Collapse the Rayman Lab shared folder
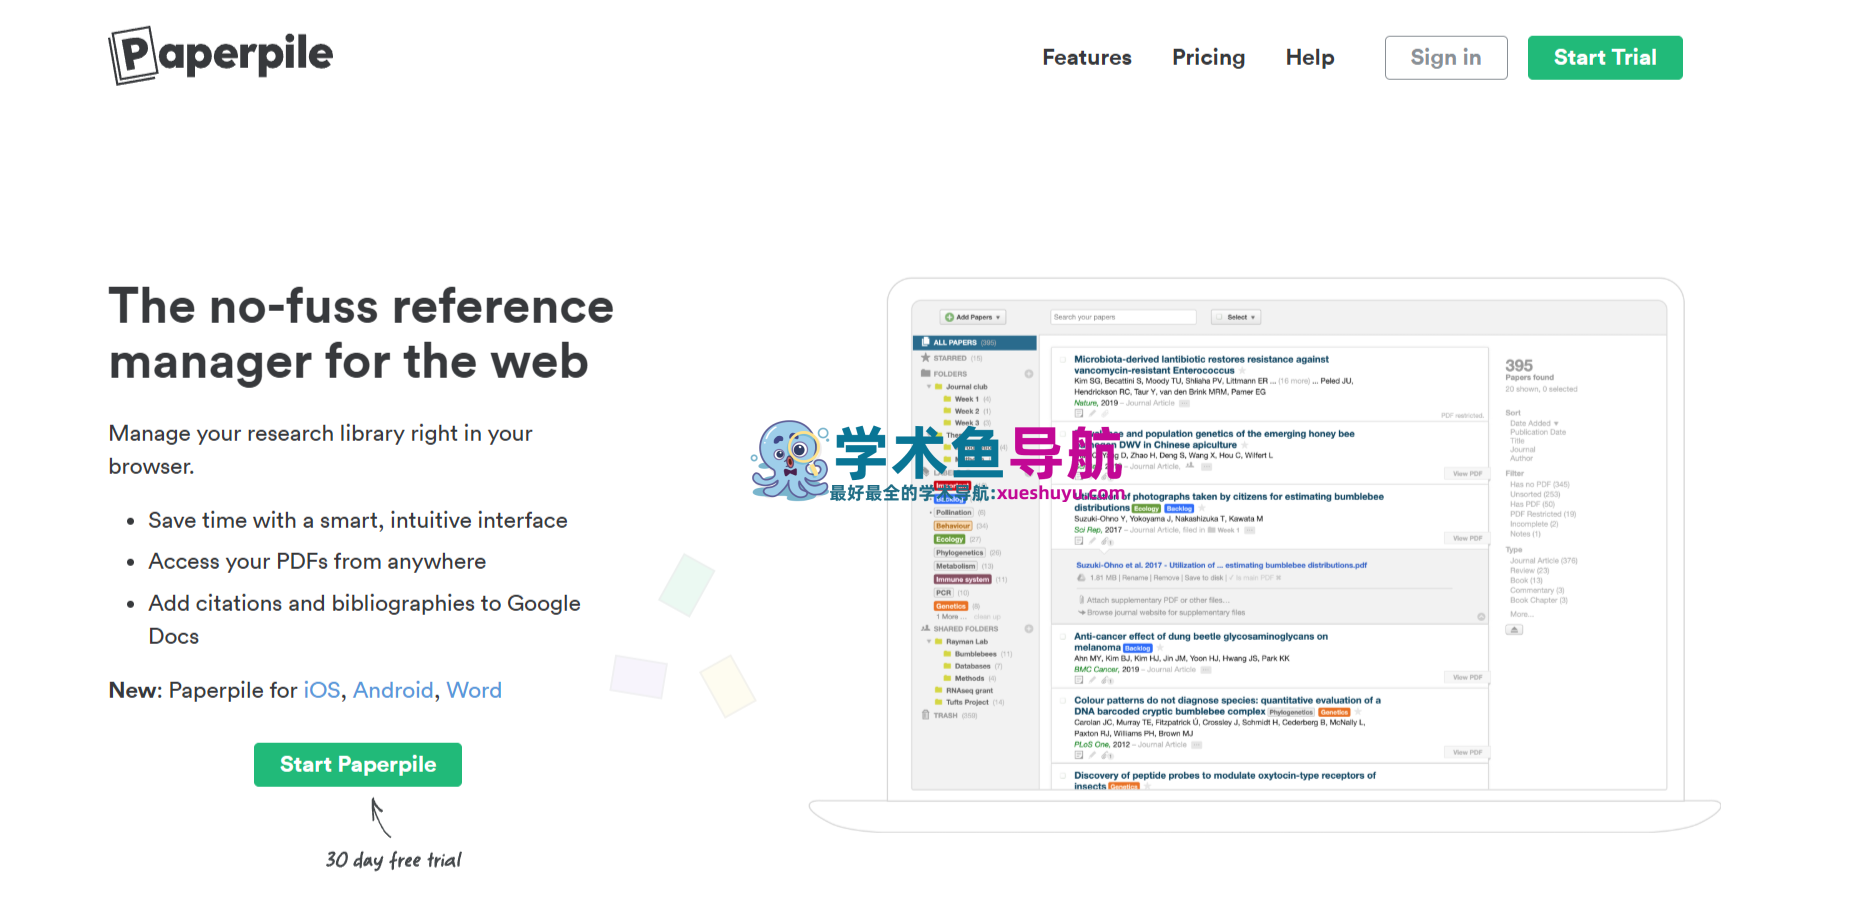This screenshot has height=923, width=1876. pos(929,642)
